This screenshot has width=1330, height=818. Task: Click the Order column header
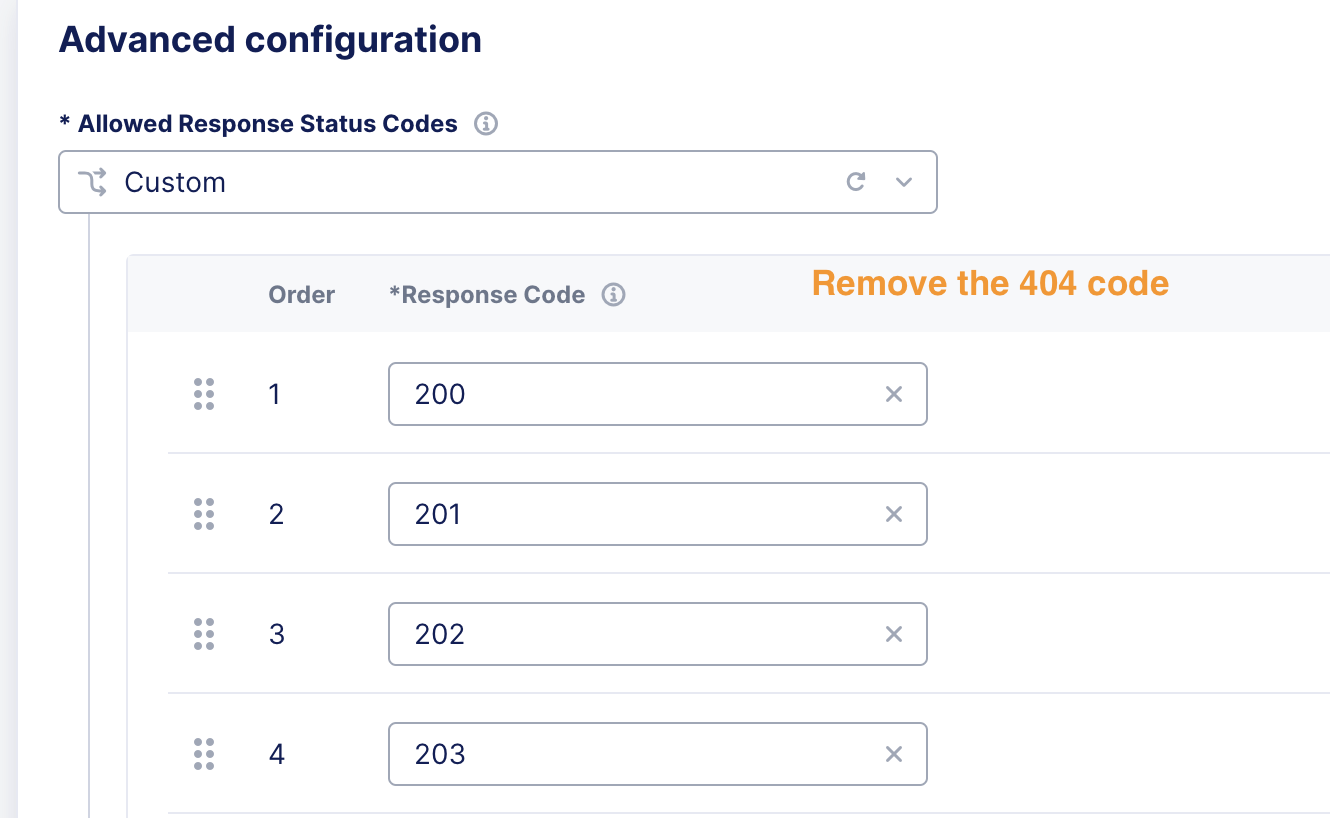(300, 294)
